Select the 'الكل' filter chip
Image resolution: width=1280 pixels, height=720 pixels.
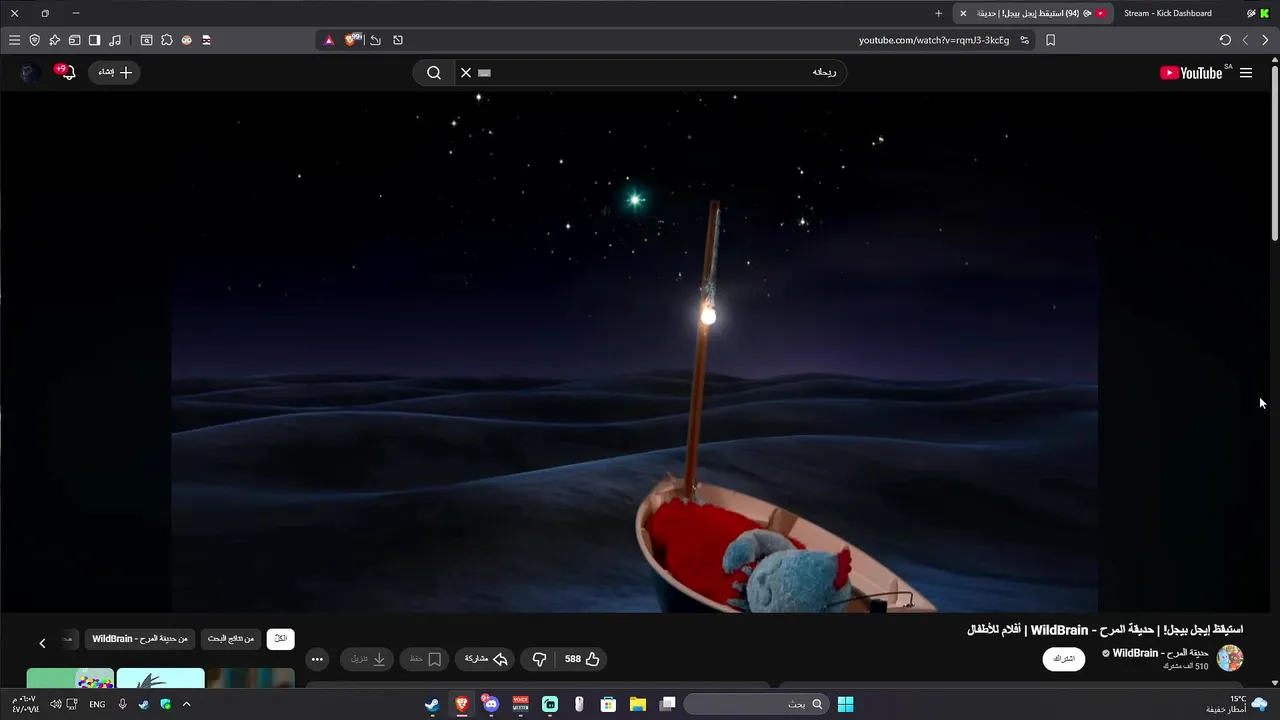[x=280, y=638]
